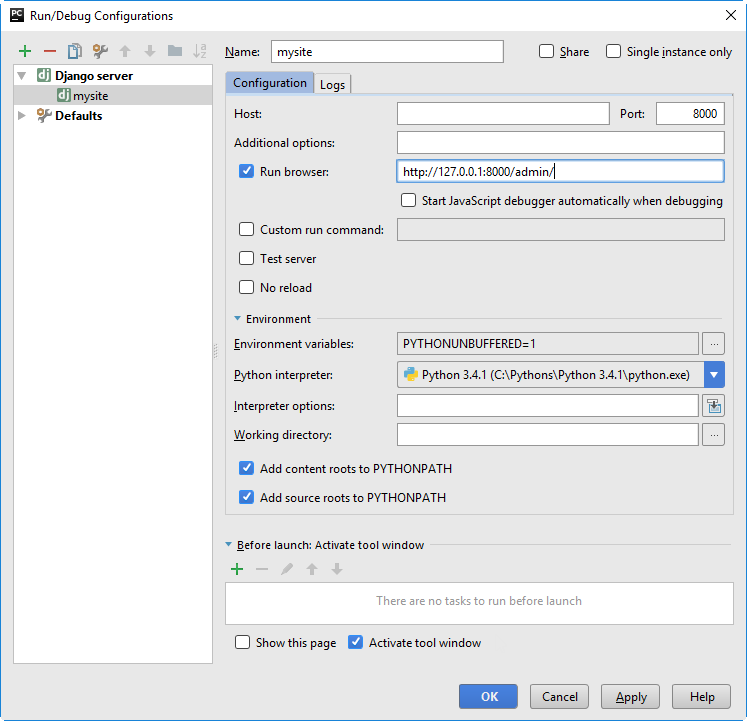Move the before-launch task up
The height and width of the screenshot is (721, 747).
pos(312,569)
